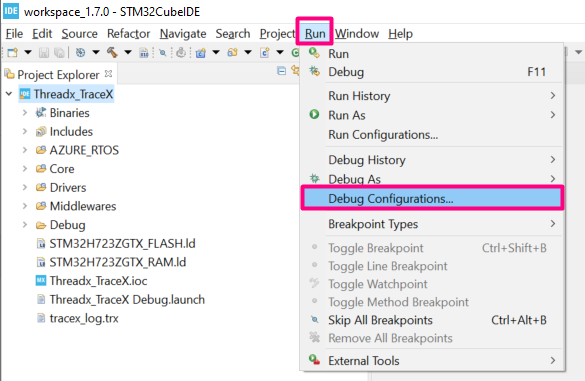Open the Run As submenu
This screenshot has width=585, height=381.
[x=432, y=115]
